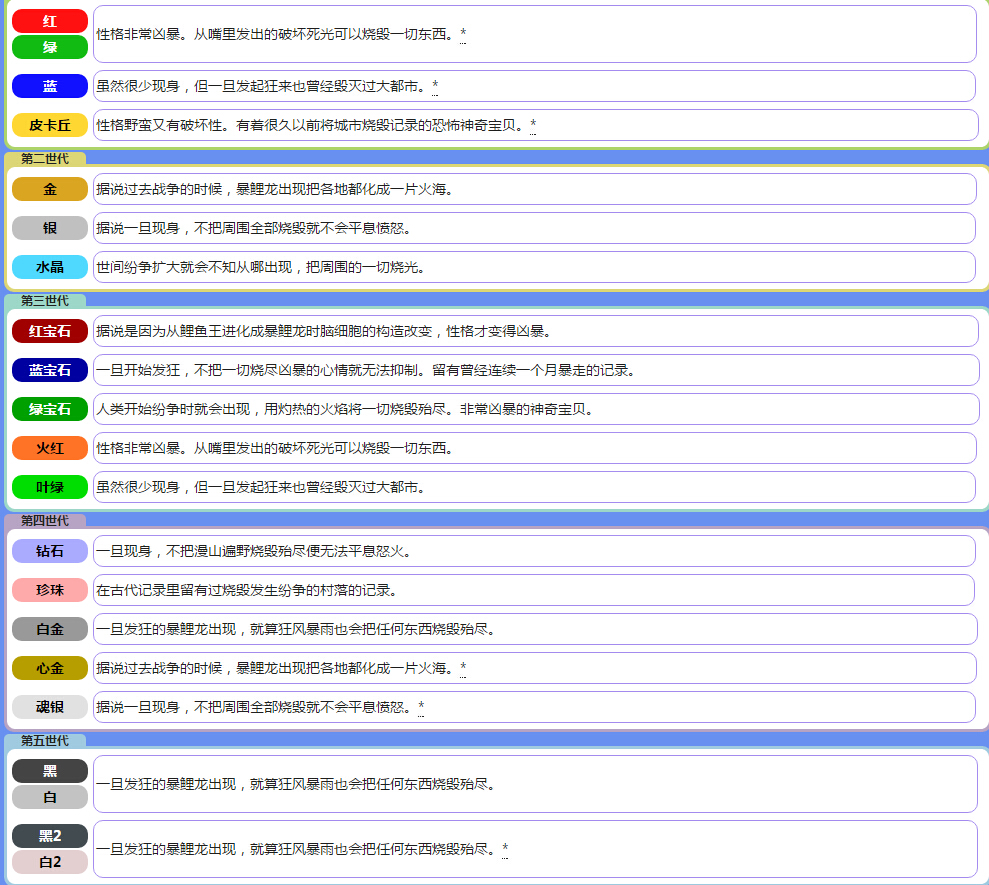The image size is (989, 885).
Task: Click the 火红 version label
Action: pos(50,448)
